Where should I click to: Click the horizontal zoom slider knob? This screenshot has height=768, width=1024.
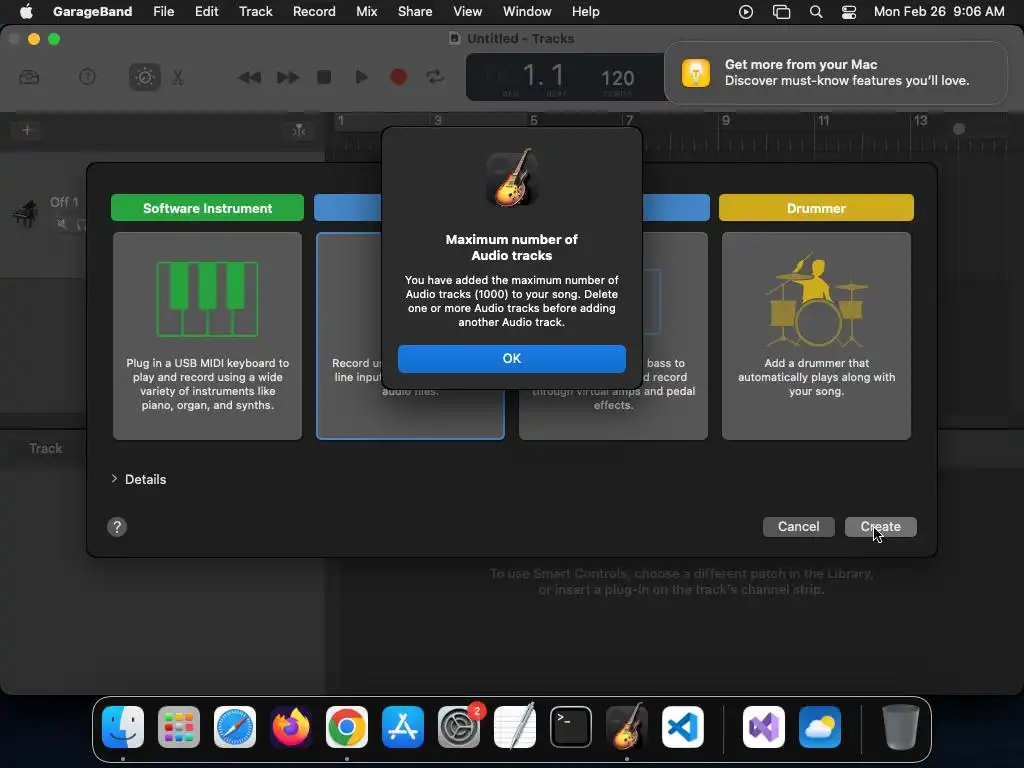pos(959,129)
